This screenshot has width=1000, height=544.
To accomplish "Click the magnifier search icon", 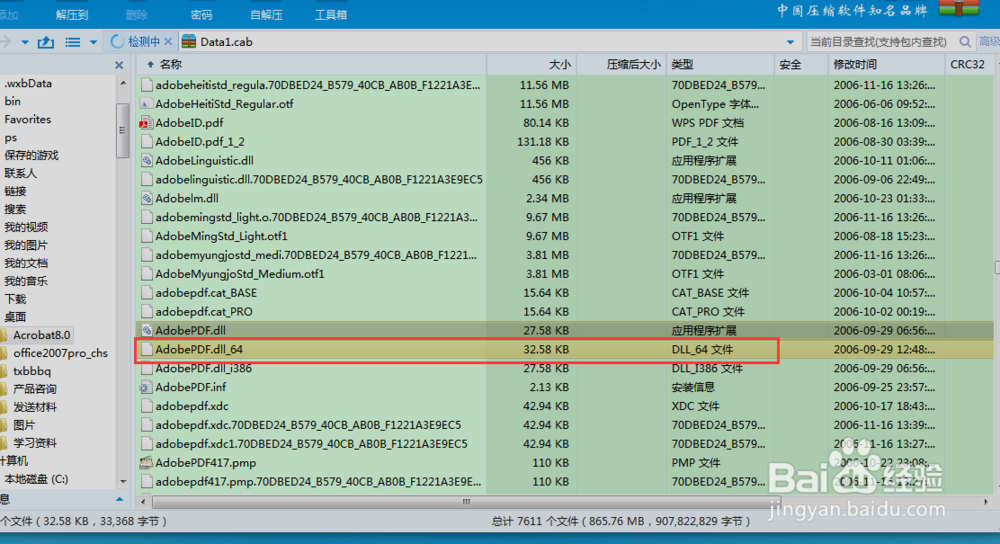I will click(x=965, y=42).
